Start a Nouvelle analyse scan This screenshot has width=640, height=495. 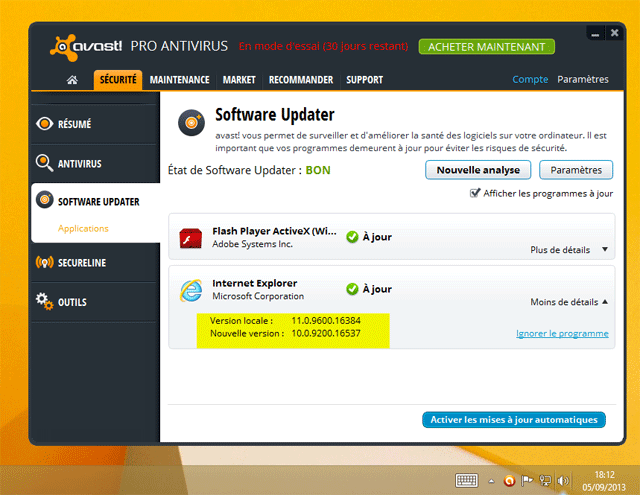[x=478, y=170]
